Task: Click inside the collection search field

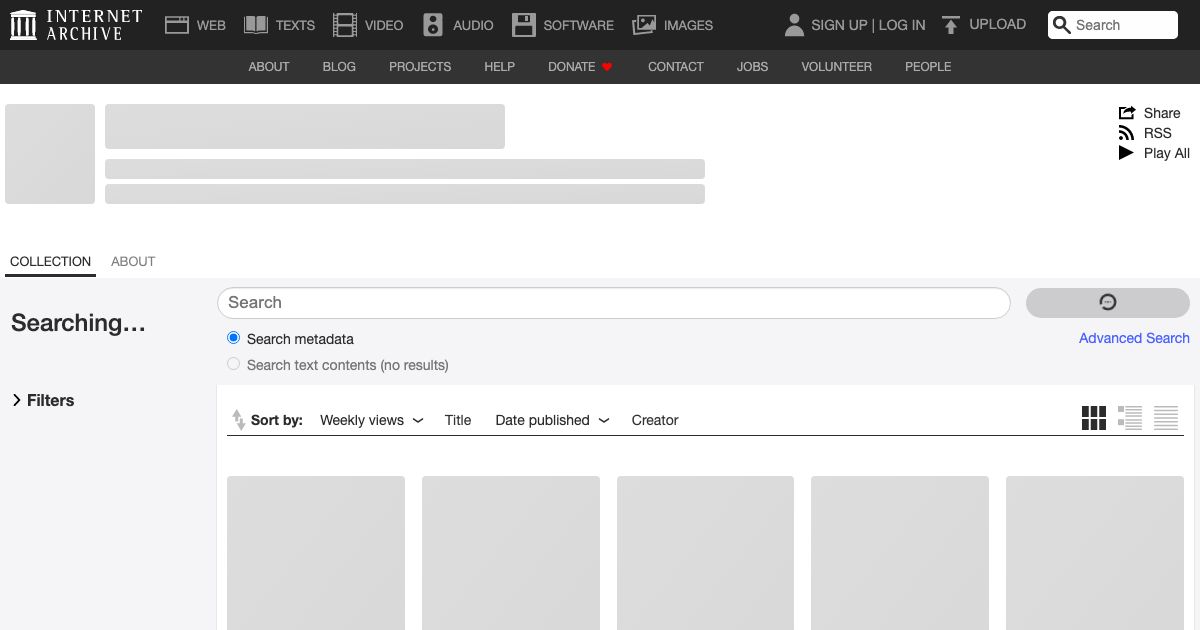Action: point(614,302)
